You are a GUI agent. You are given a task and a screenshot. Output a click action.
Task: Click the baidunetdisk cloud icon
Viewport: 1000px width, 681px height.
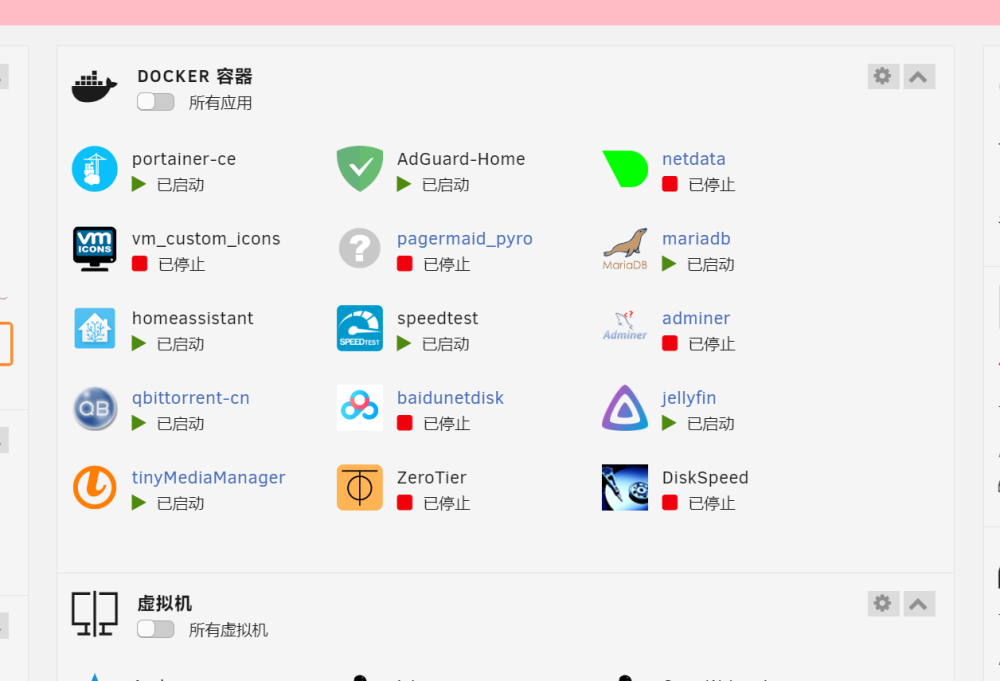point(360,407)
